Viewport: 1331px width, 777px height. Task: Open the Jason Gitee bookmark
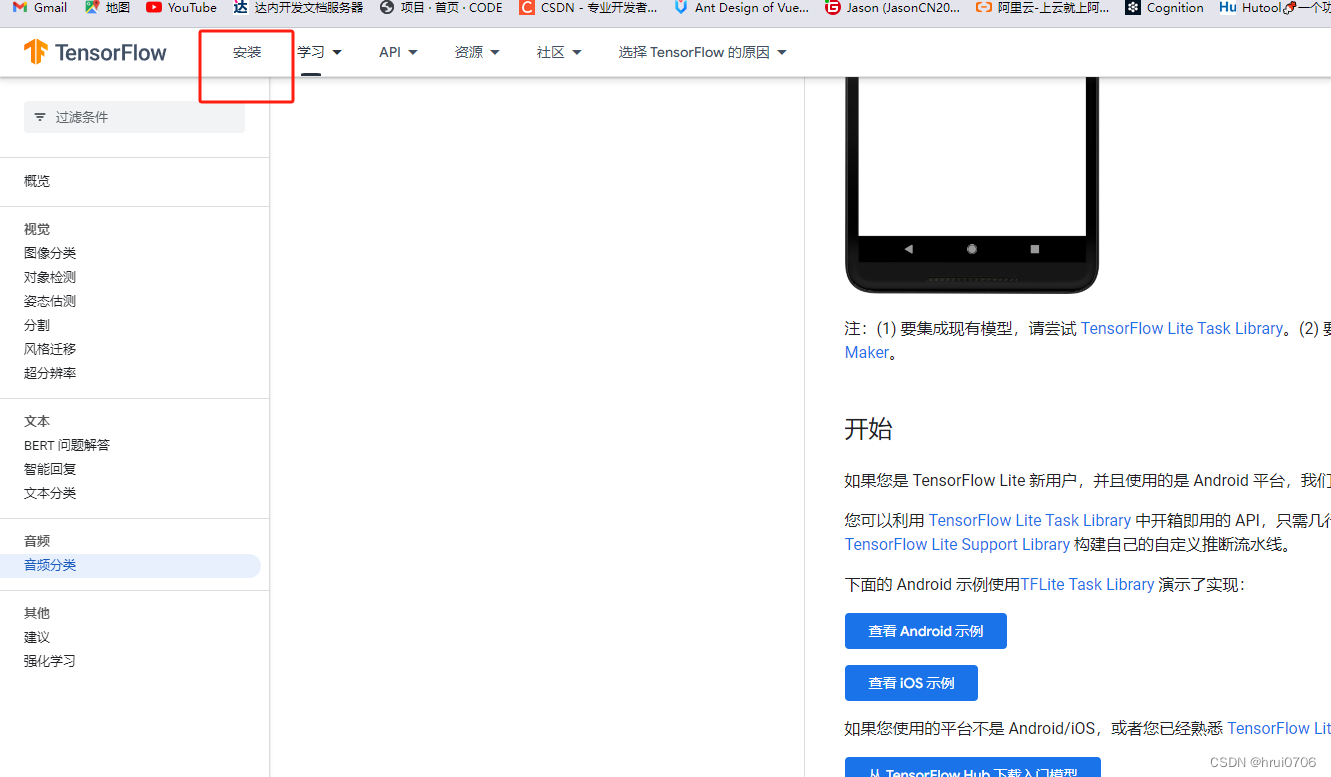pyautogui.click(x=892, y=8)
